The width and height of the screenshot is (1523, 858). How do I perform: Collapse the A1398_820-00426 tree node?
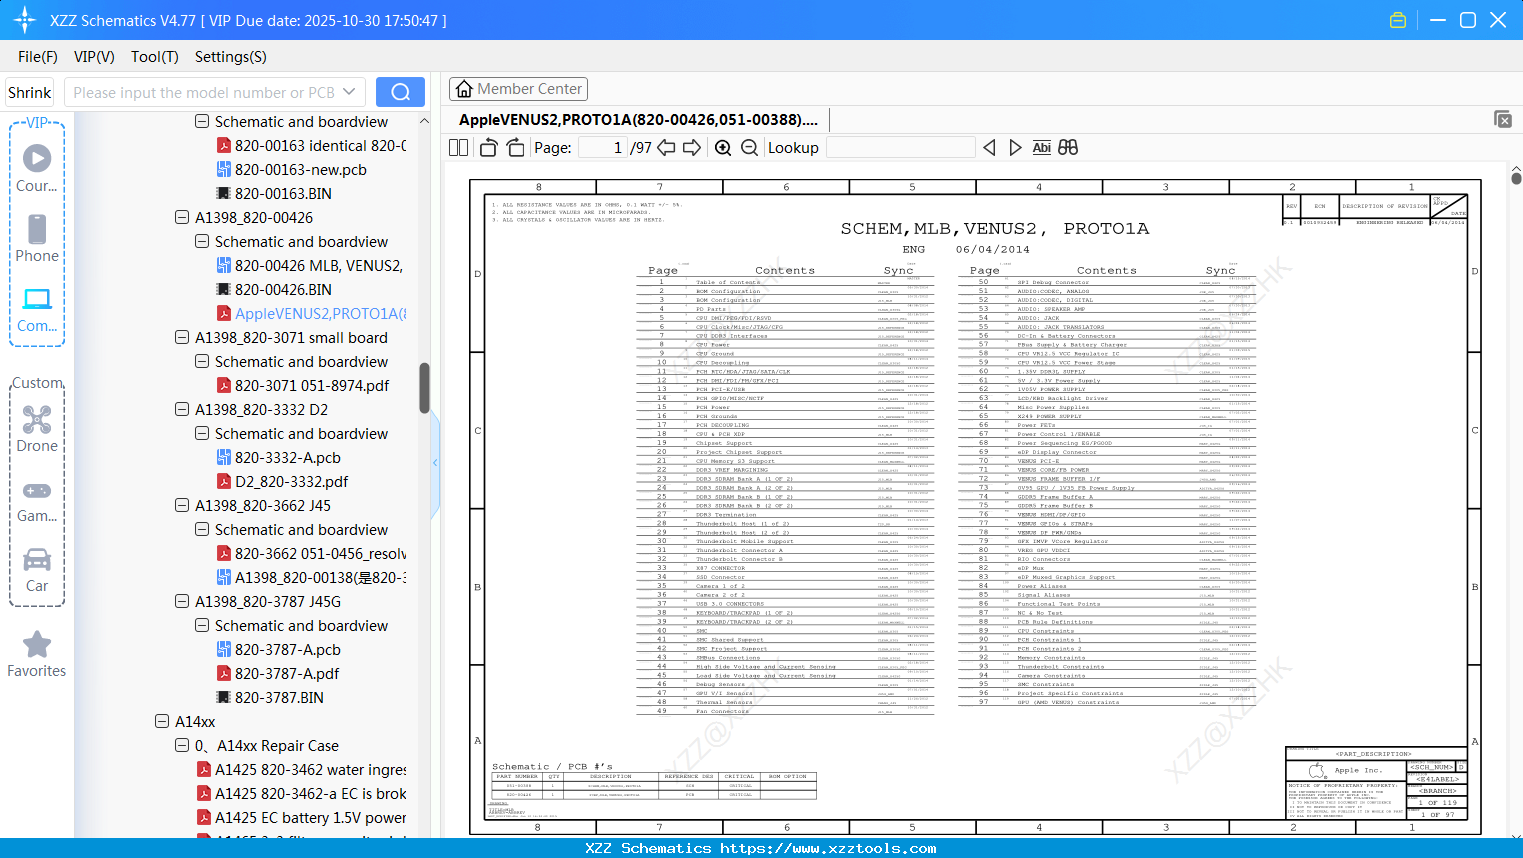(x=182, y=217)
